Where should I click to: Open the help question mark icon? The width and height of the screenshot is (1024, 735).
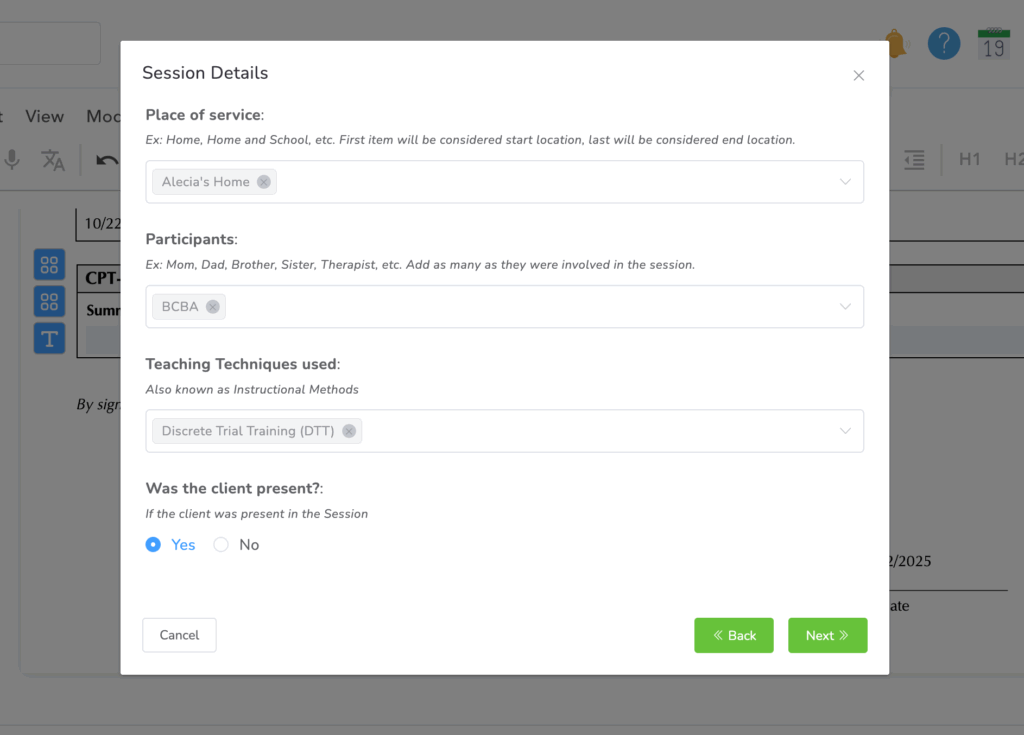(943, 44)
